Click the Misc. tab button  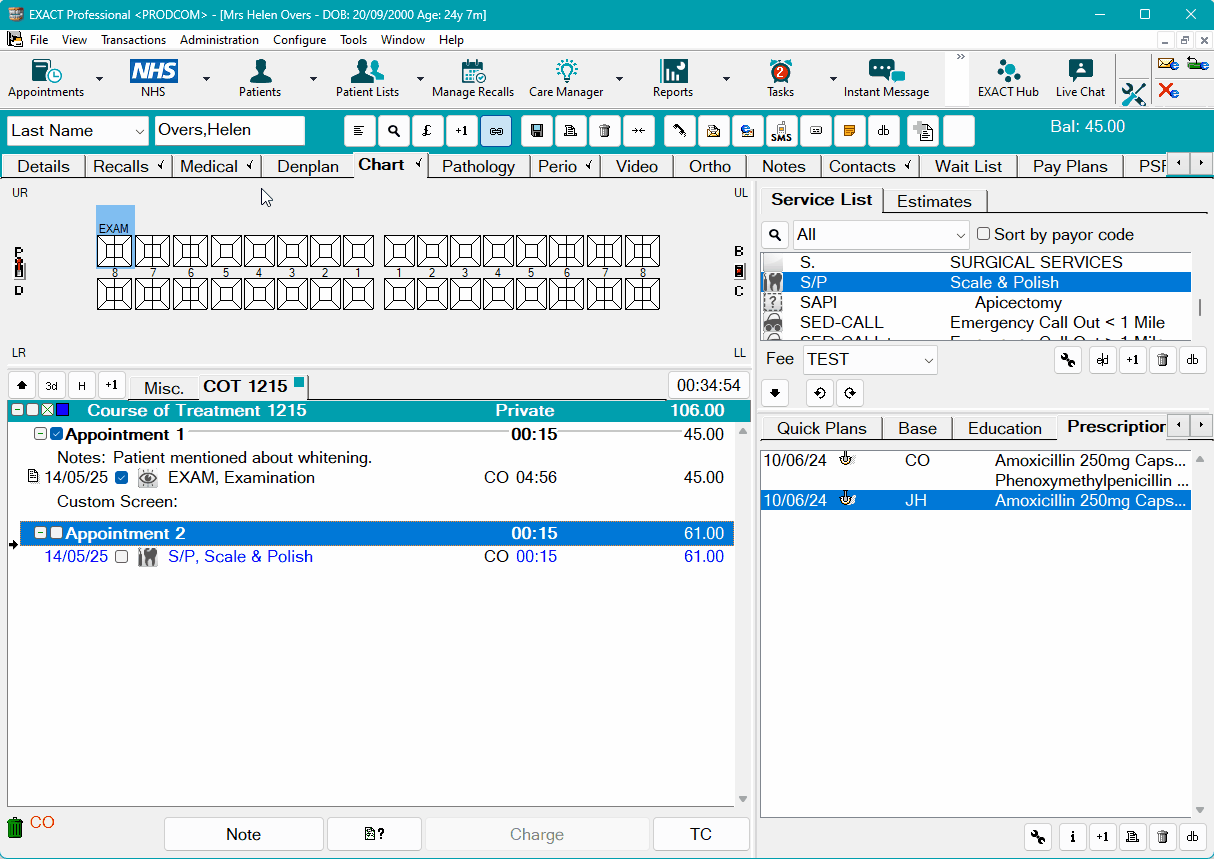click(164, 388)
